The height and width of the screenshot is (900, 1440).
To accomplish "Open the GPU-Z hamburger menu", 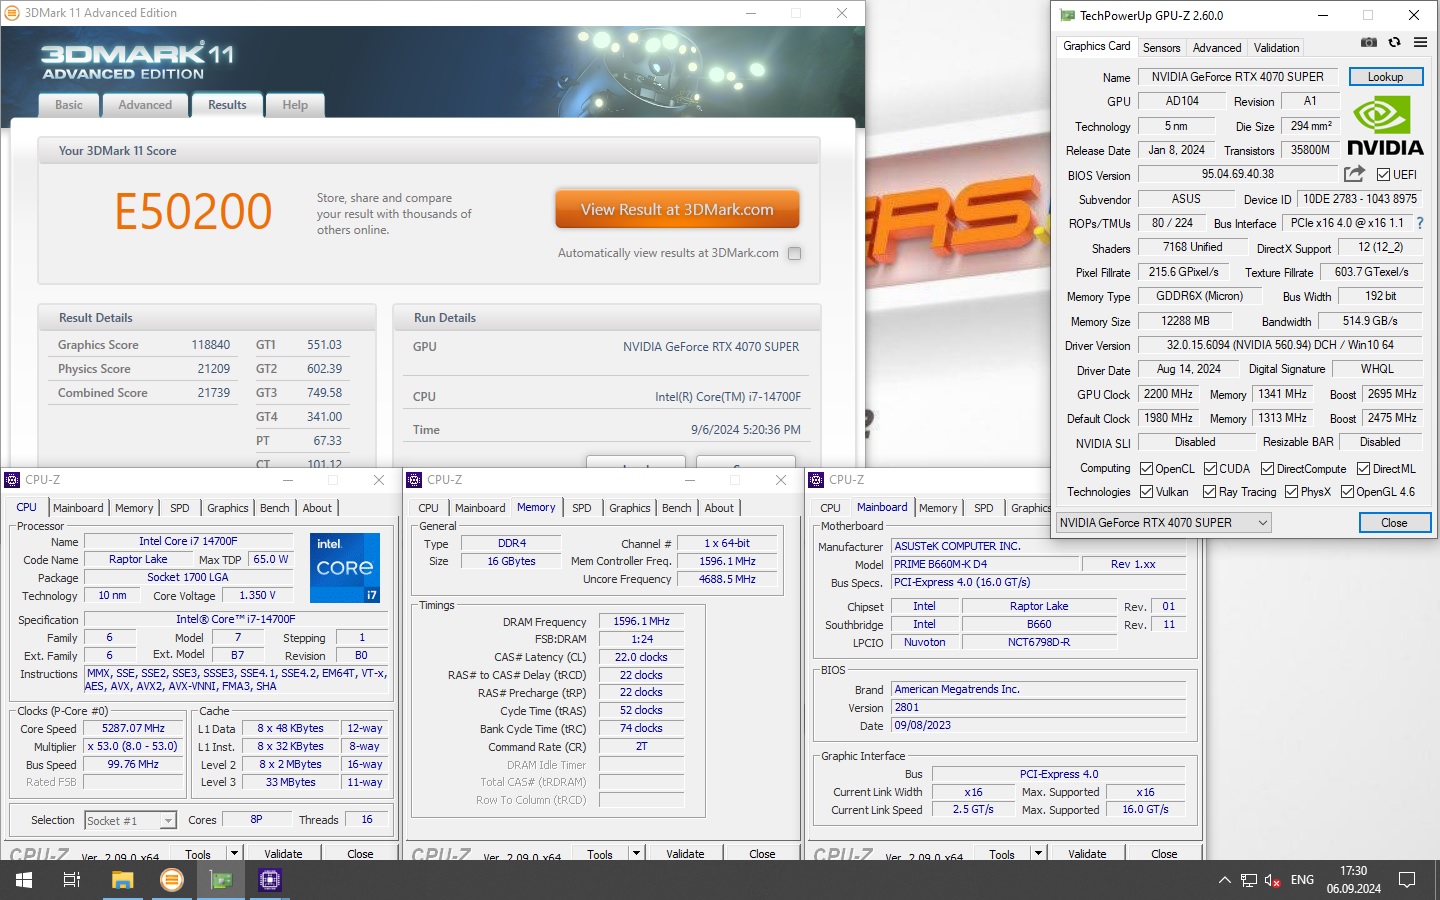I will pos(1420,42).
